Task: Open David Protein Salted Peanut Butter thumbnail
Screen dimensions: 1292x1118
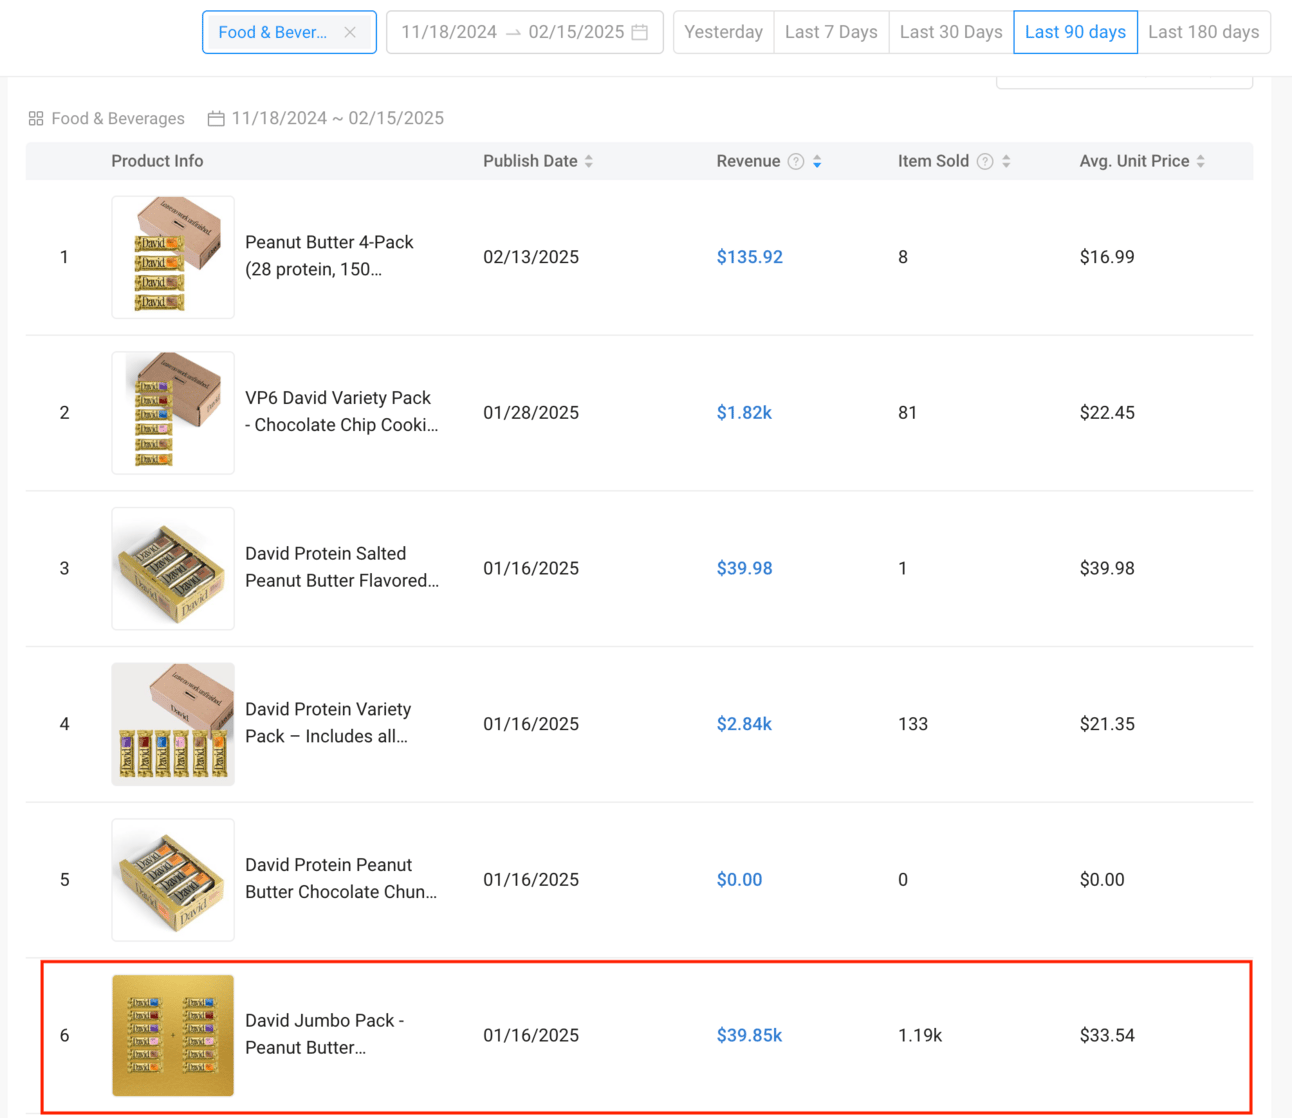Action: [173, 568]
